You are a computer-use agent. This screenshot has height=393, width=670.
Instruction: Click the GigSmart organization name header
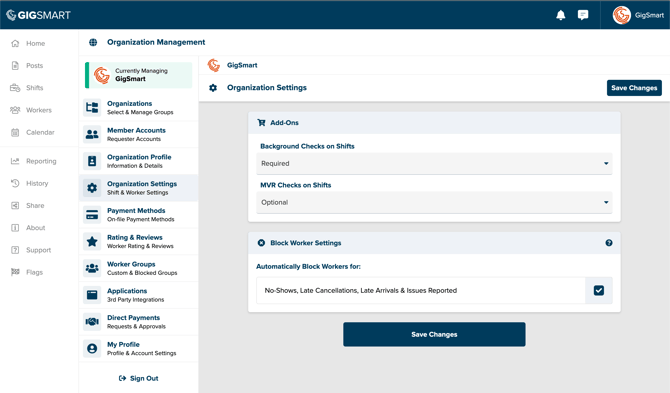[242, 65]
